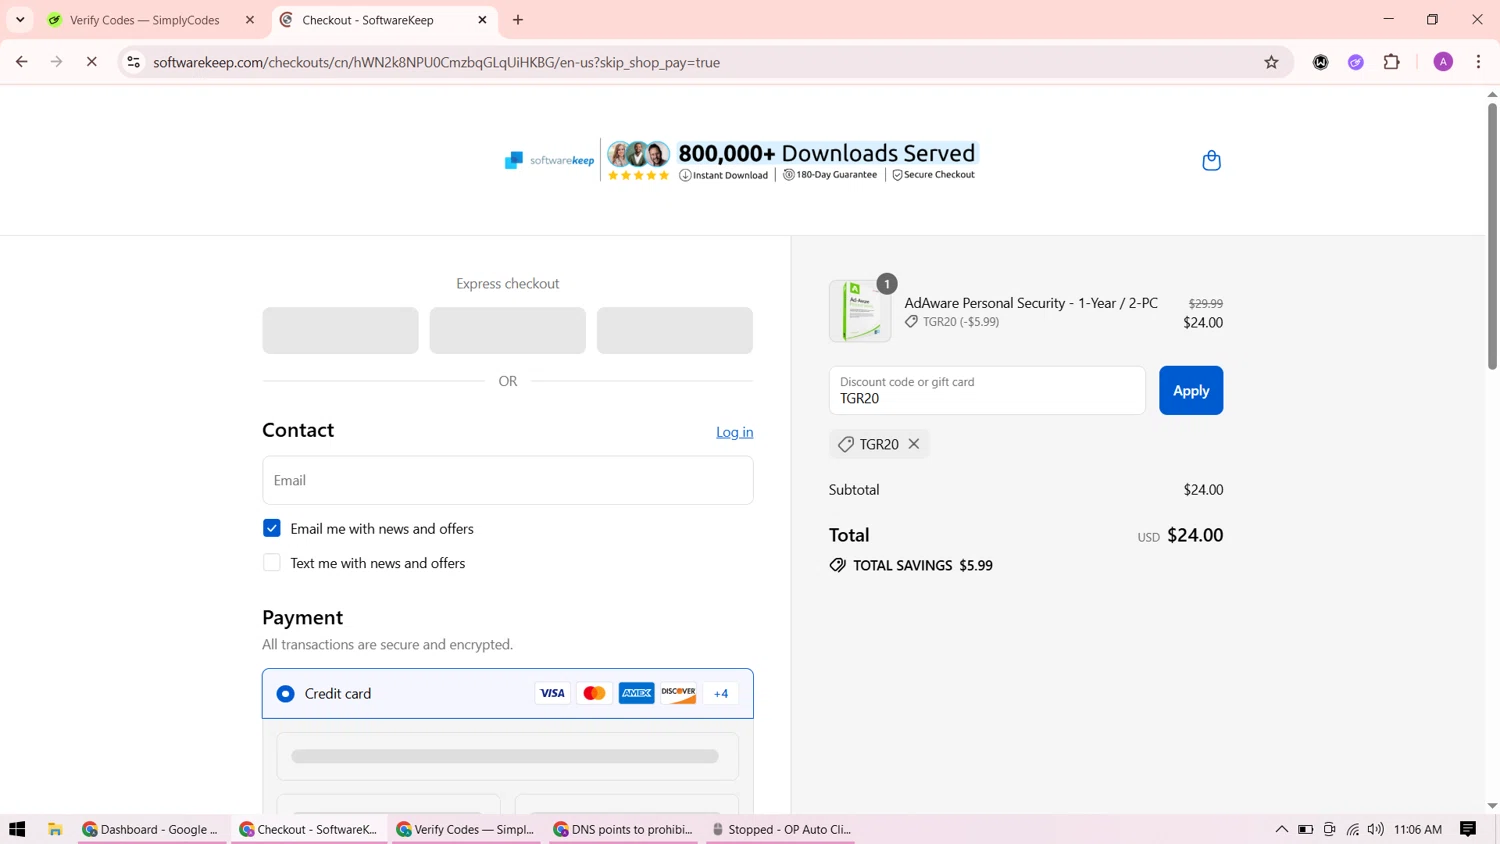1500x844 pixels.
Task: Open the Chrome extensions puzzle icon
Action: click(1391, 62)
